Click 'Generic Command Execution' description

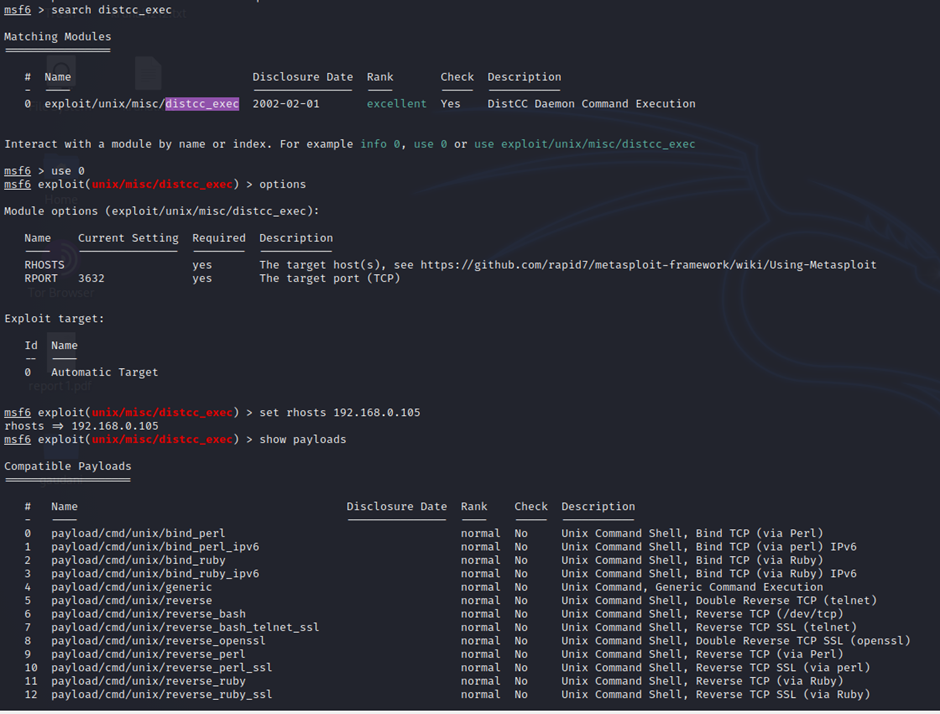point(739,587)
